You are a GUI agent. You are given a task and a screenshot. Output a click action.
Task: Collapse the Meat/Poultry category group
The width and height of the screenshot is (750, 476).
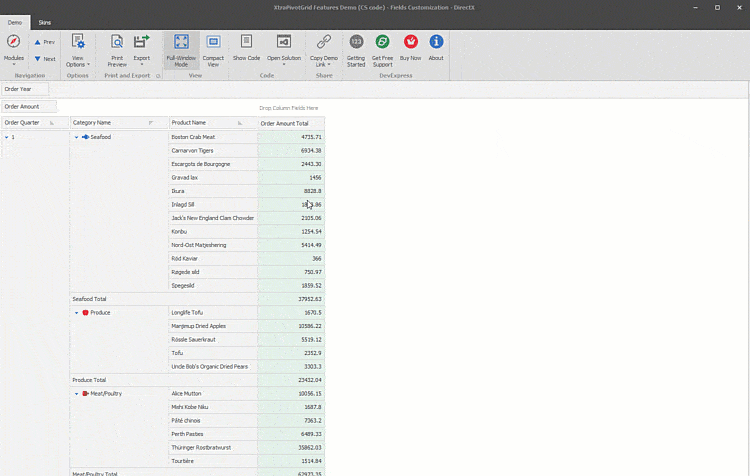point(76,394)
